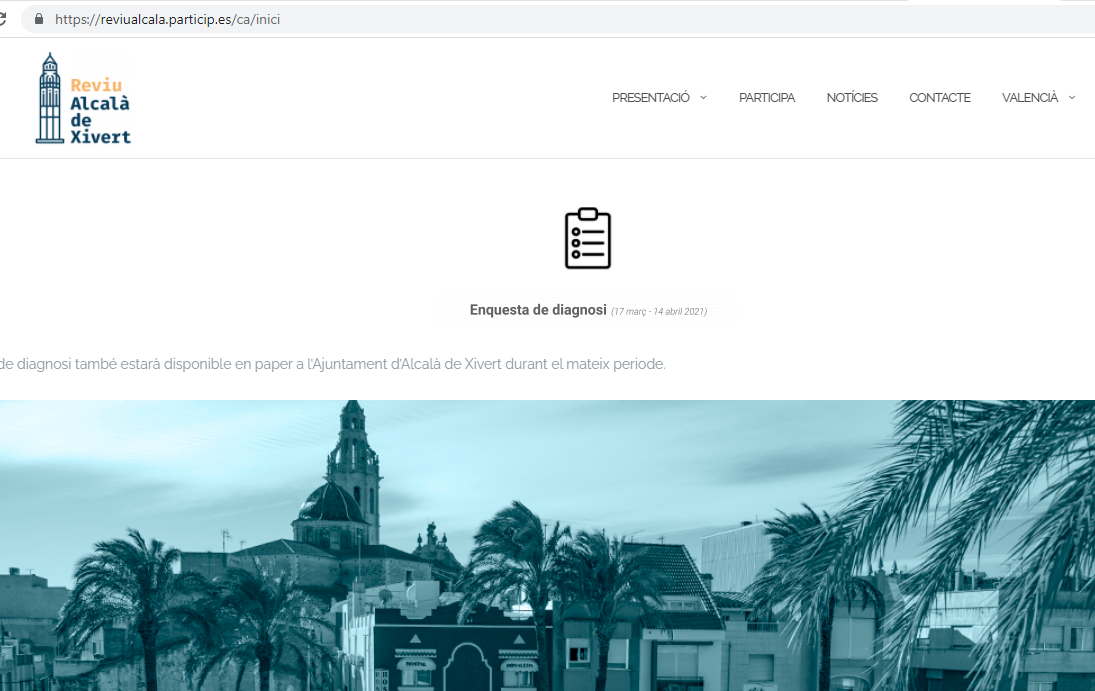Reload the page with the browser refresh icon
This screenshot has height=691, width=1095.
3,19
